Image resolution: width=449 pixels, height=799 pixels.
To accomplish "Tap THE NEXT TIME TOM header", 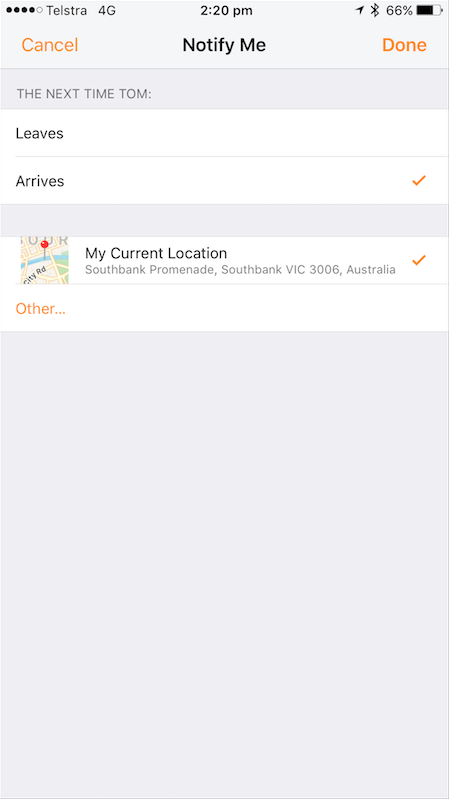I will [84, 94].
